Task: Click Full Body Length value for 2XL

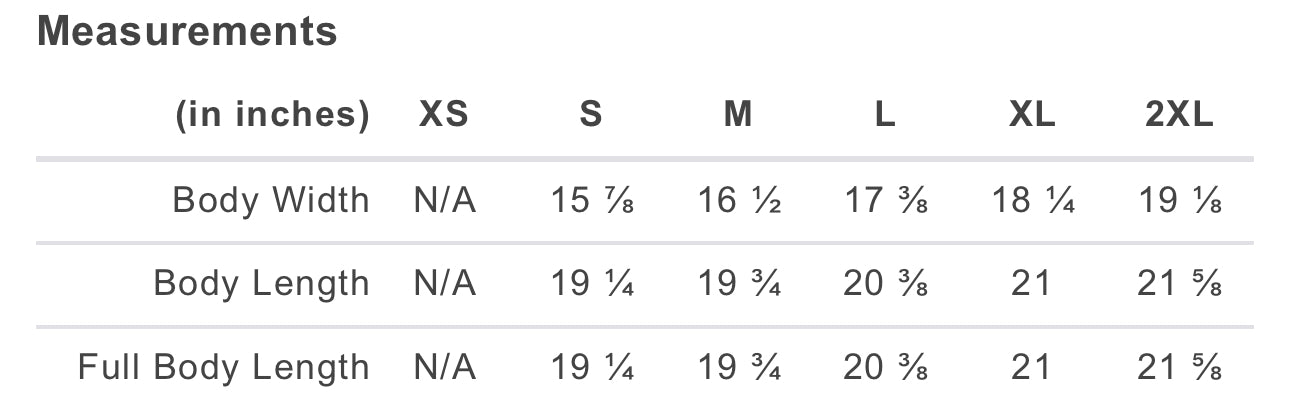Action: [x=1179, y=368]
